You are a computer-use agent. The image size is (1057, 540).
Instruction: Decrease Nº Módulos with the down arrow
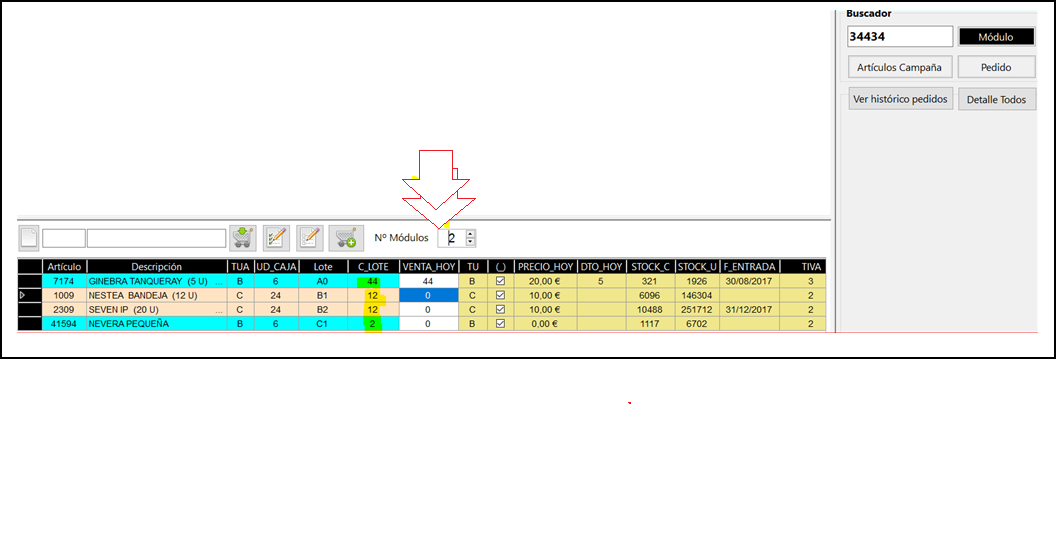471,242
